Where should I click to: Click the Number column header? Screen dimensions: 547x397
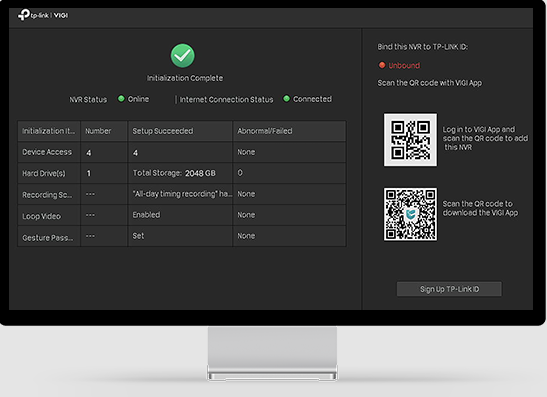pos(98,131)
